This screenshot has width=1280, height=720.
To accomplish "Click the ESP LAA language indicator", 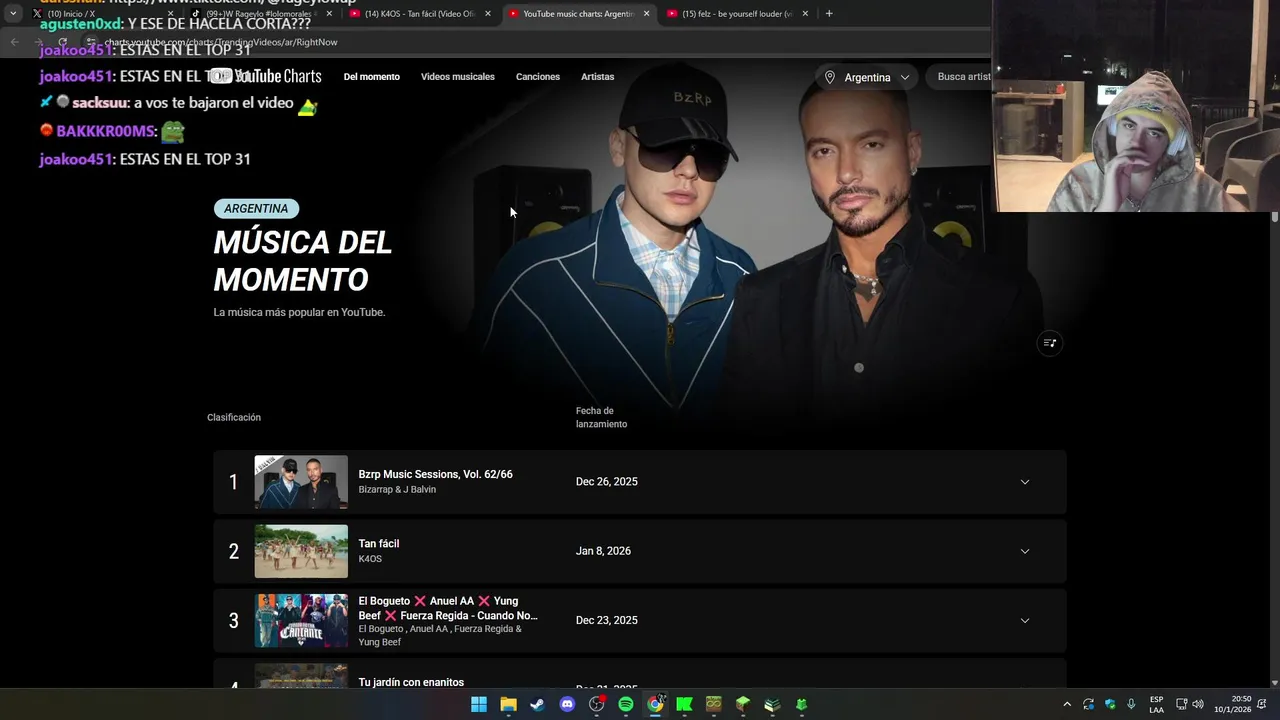I will pos(1156,704).
